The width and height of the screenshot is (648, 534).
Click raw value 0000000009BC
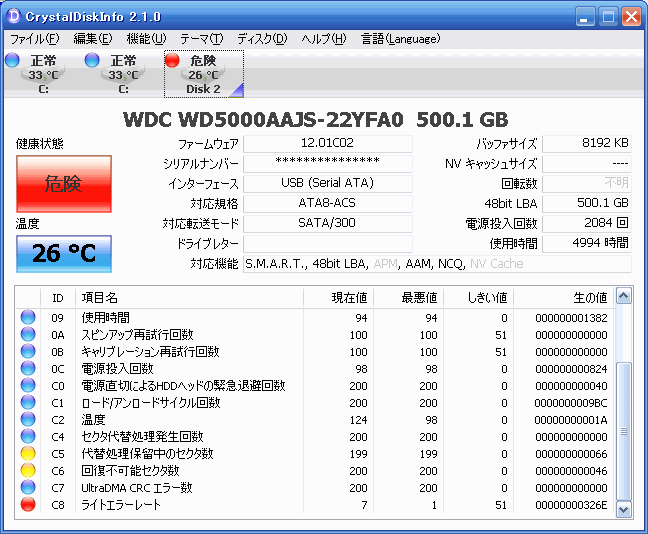(x=571, y=403)
